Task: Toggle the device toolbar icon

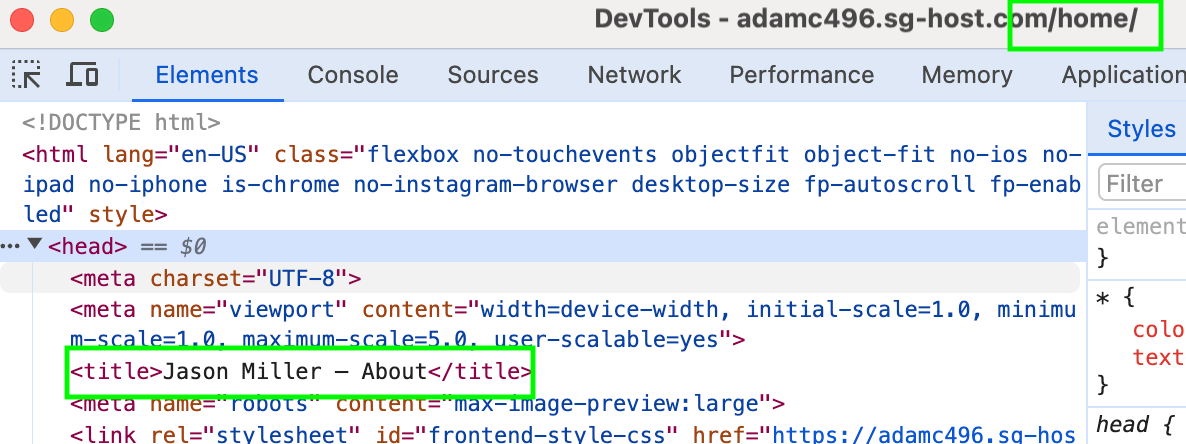Action: click(82, 75)
